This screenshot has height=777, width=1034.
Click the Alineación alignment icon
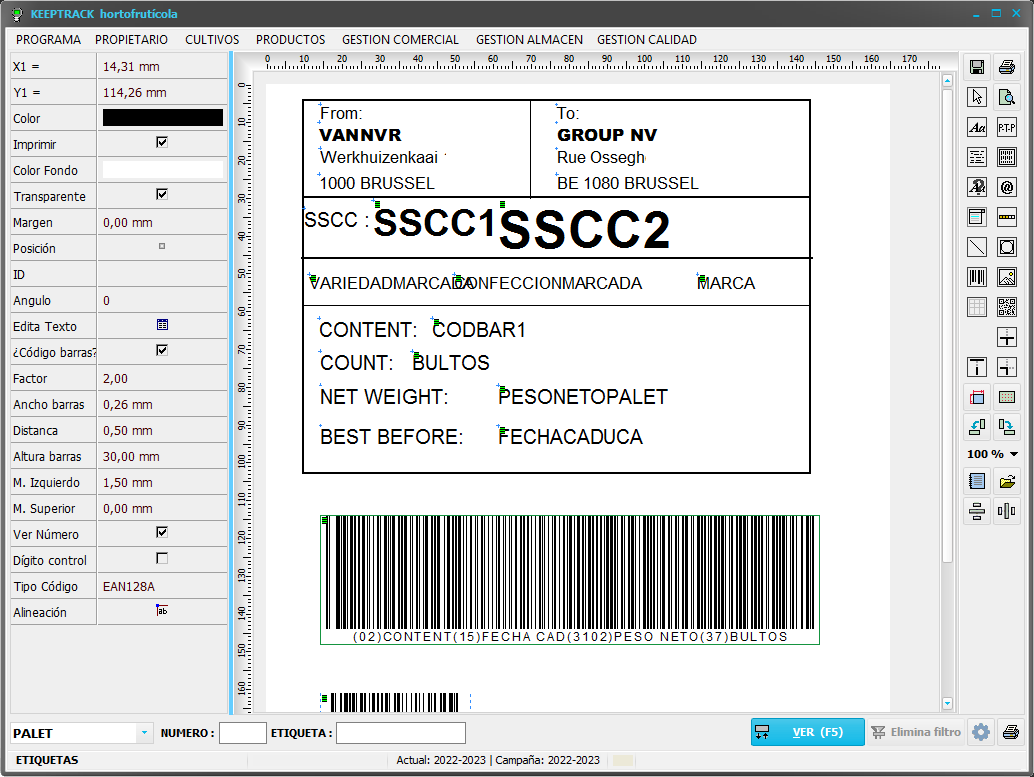click(x=162, y=610)
